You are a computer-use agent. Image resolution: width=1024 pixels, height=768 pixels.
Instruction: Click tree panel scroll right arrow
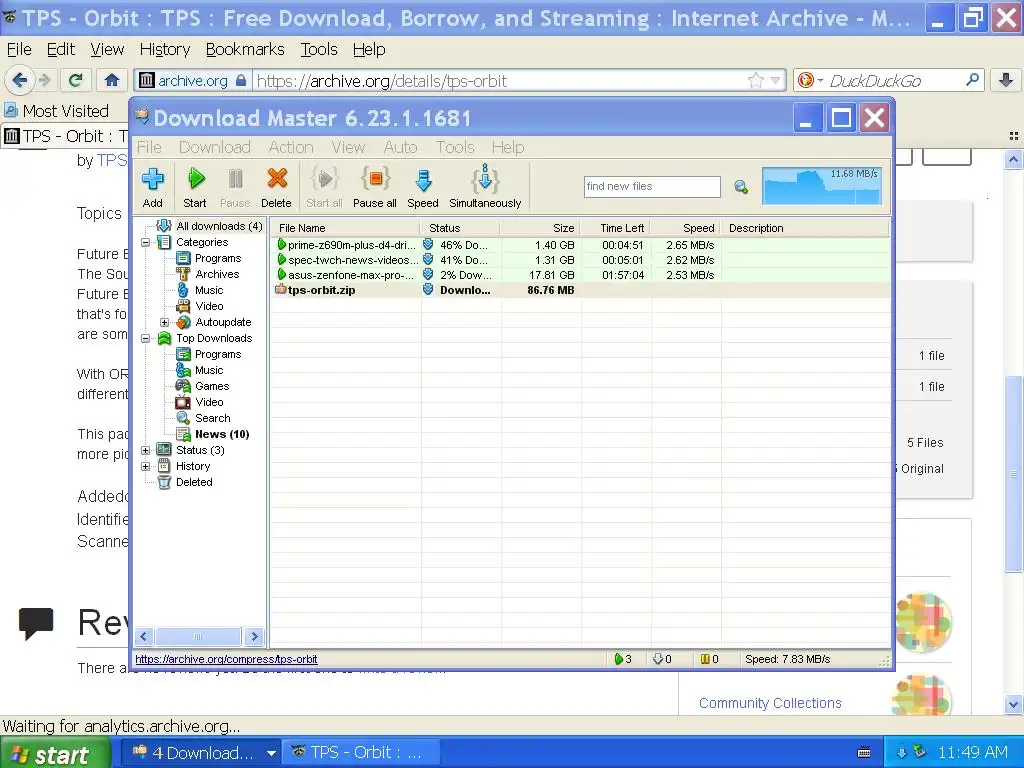(254, 636)
